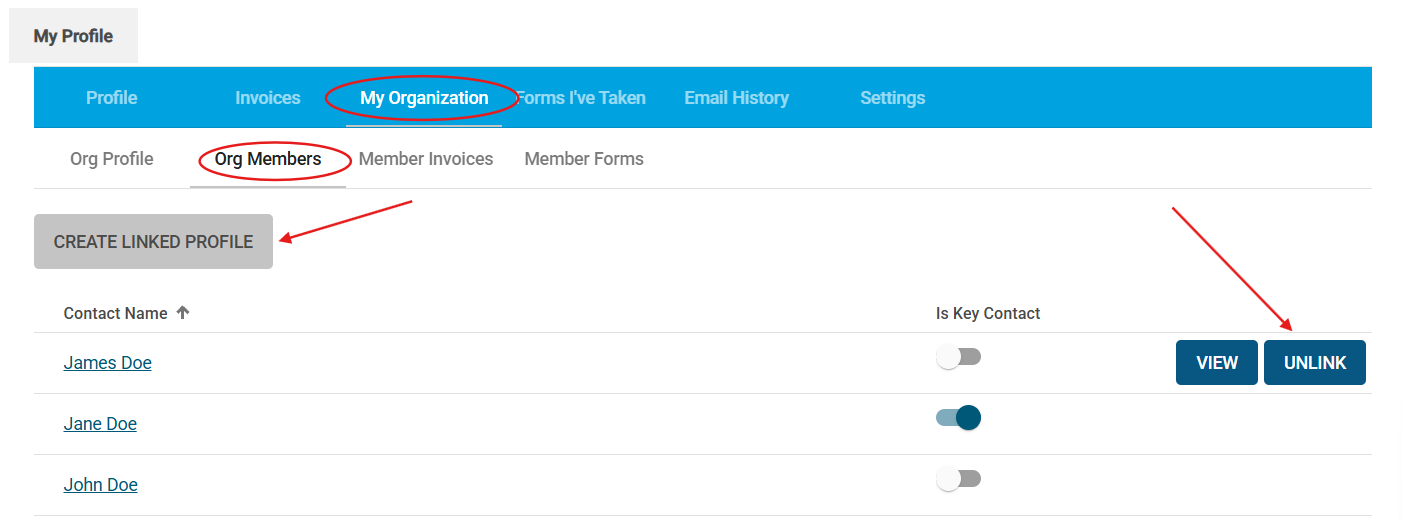Click the View button for James Doe

[x=1217, y=363]
